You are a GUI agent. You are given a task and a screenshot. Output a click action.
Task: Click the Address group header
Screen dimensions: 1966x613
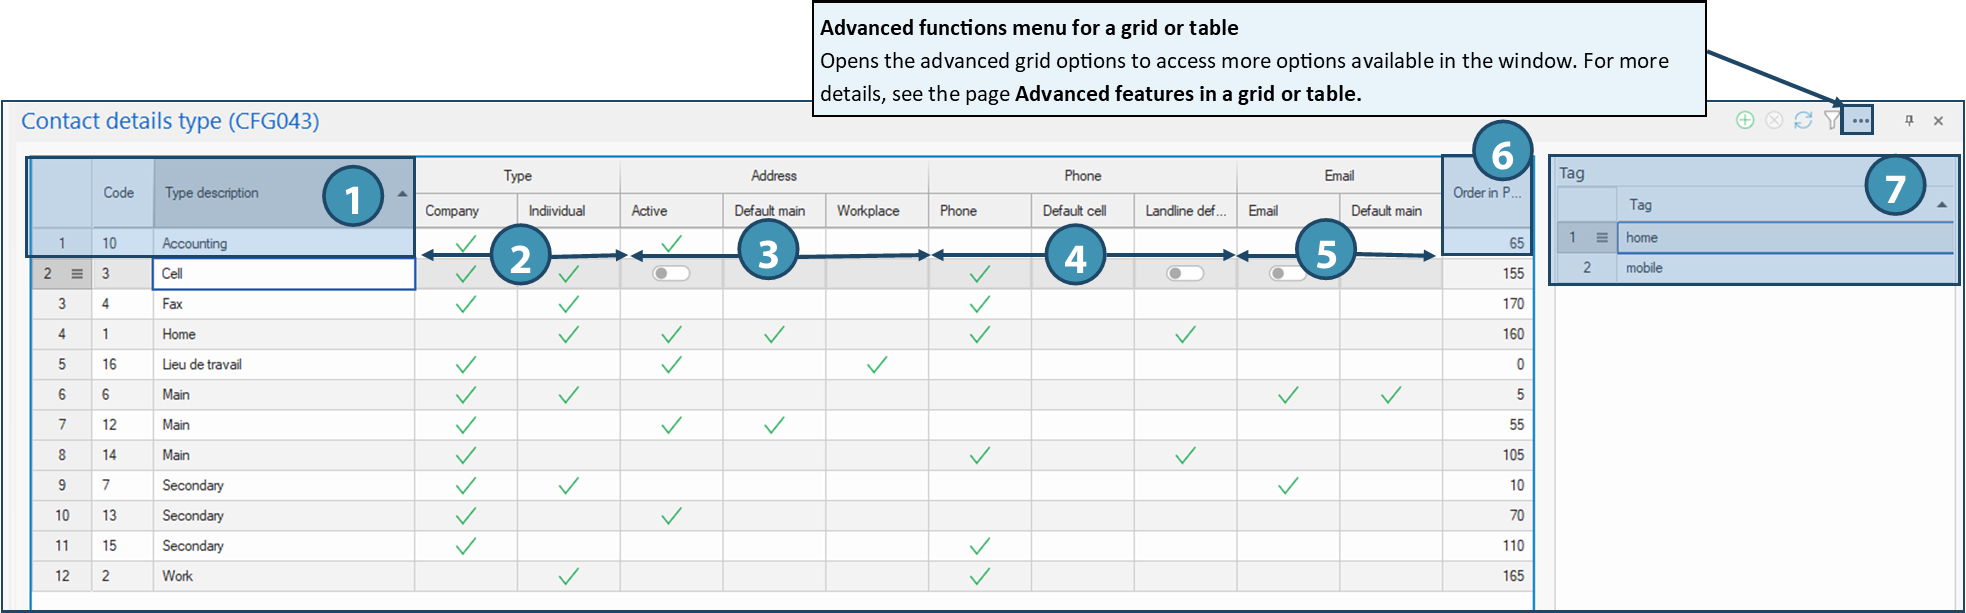click(x=774, y=176)
